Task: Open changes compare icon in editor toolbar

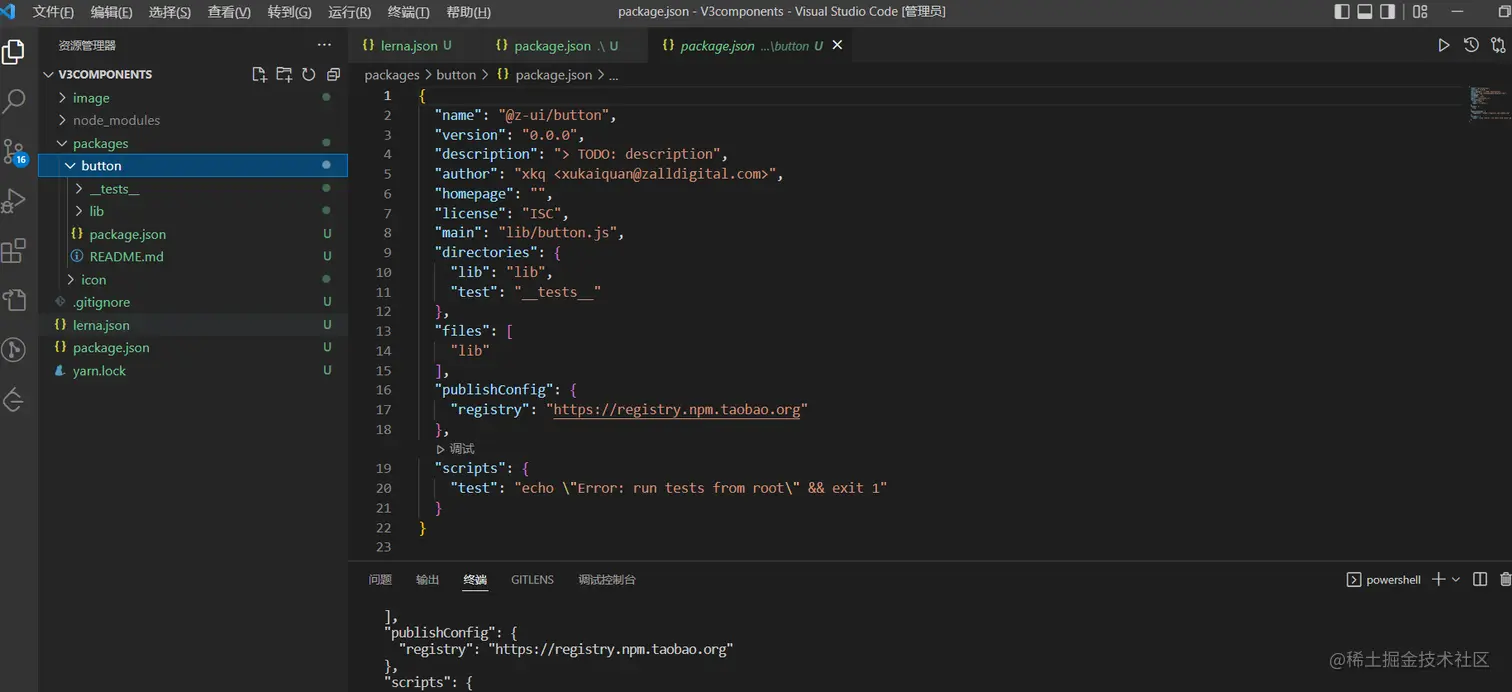Action: tap(1498, 45)
